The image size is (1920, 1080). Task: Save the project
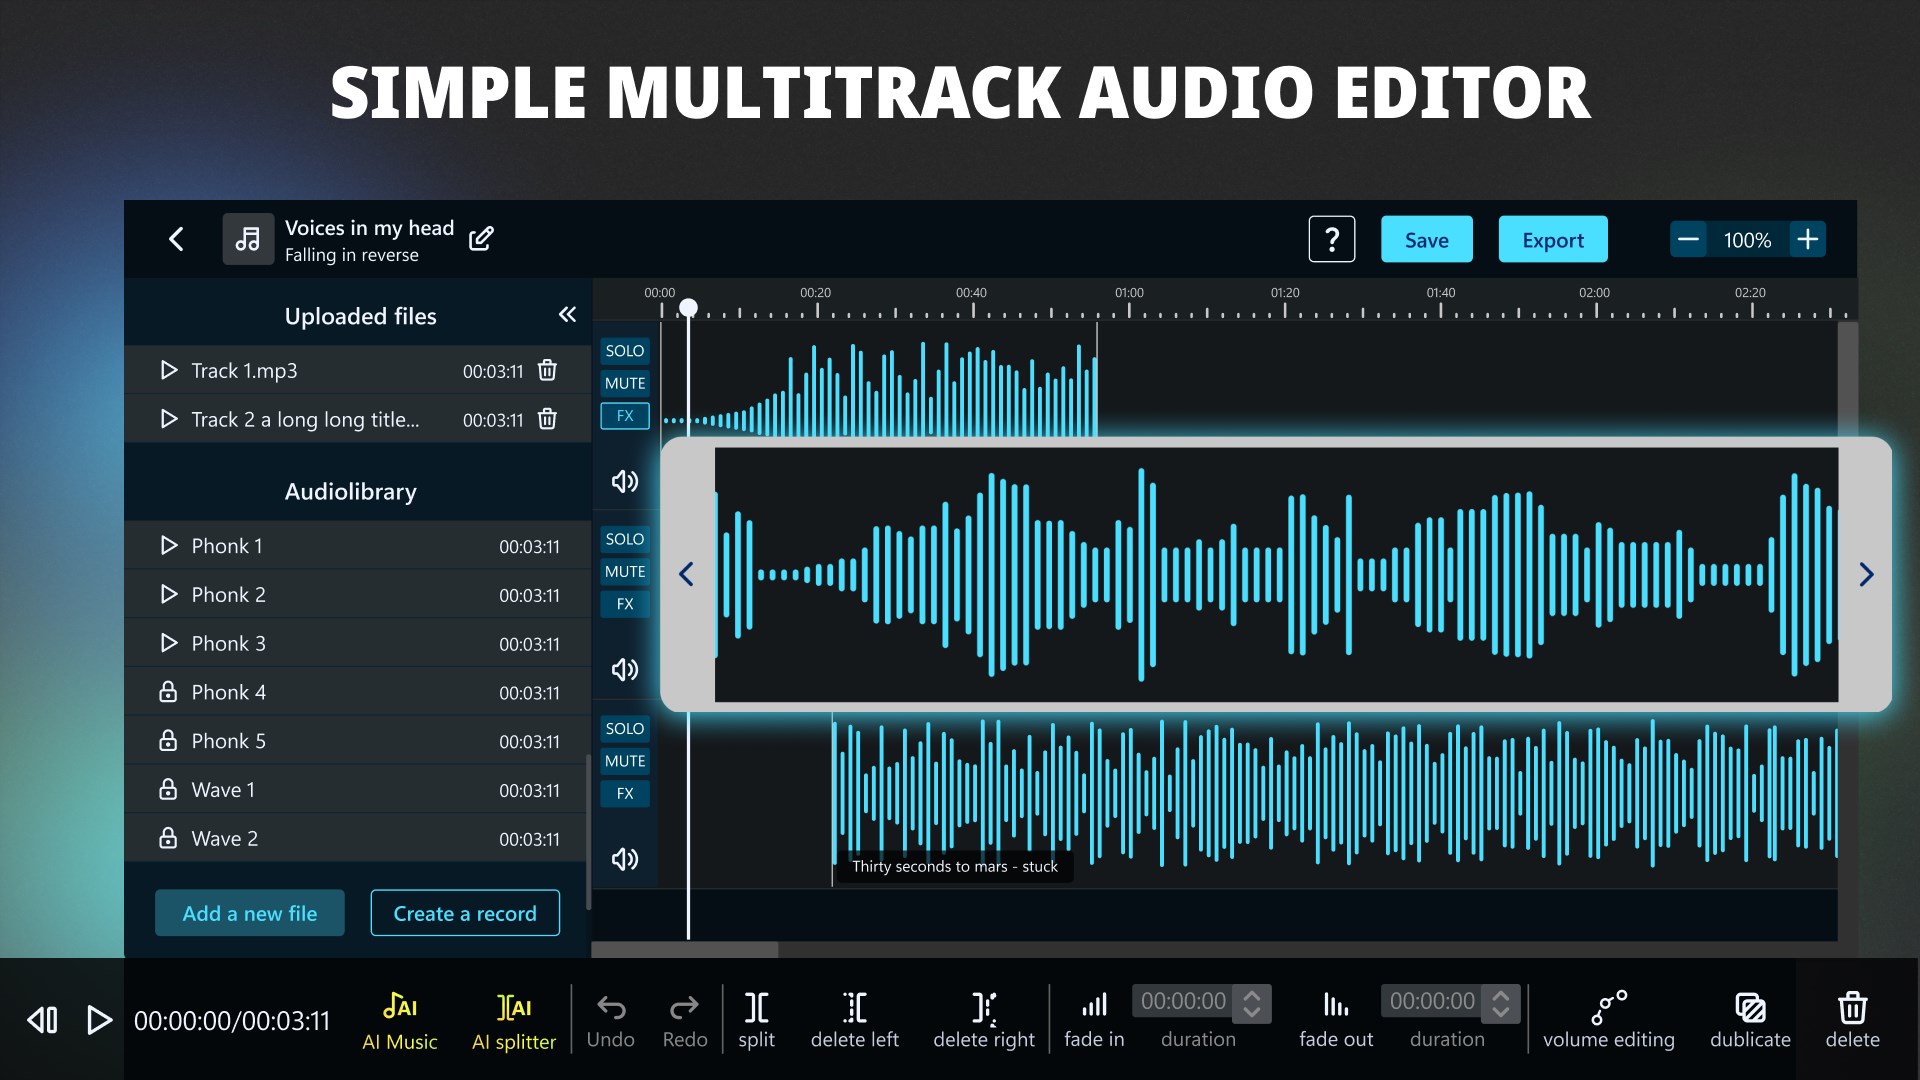[x=1426, y=239]
